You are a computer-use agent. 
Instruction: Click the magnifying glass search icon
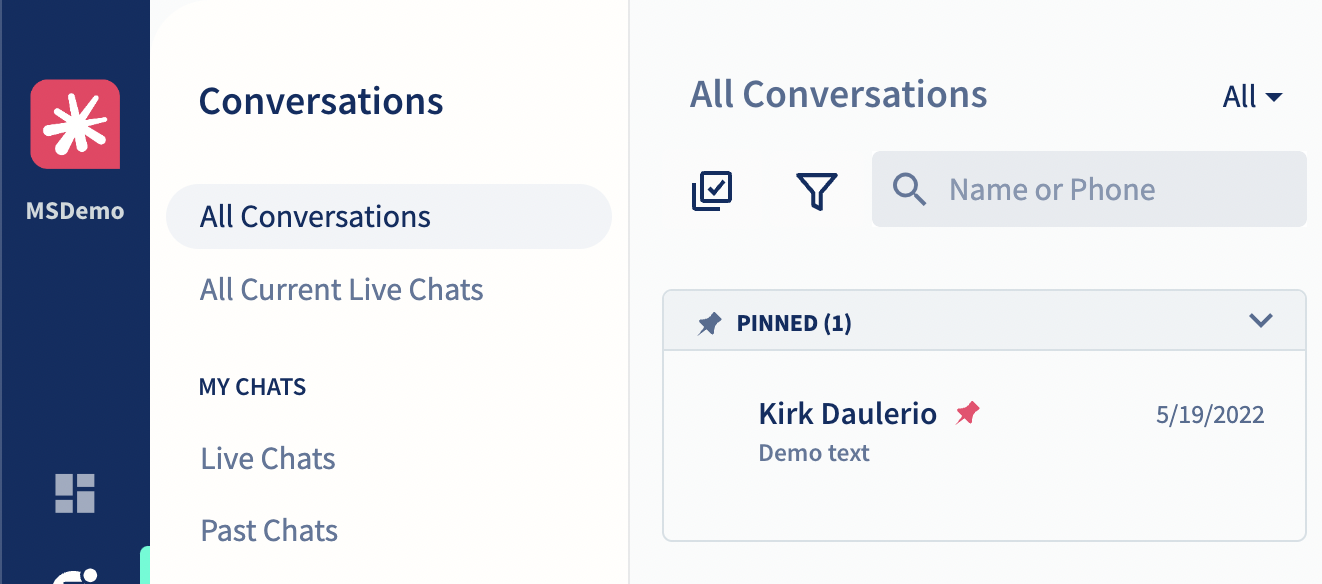[908, 189]
